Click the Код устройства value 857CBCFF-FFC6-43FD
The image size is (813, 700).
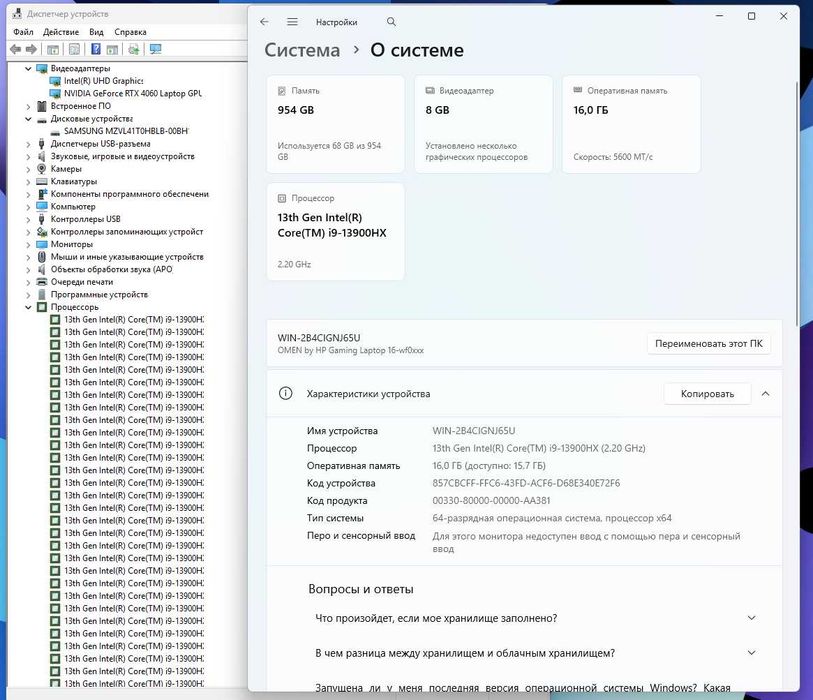point(526,483)
